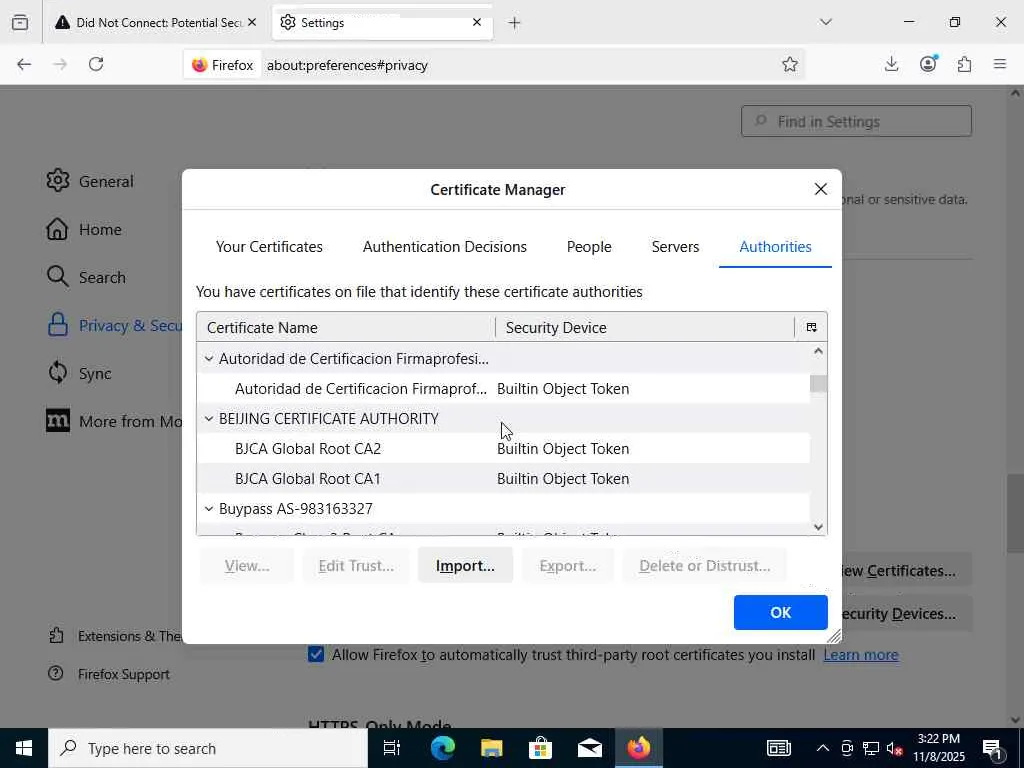The image size is (1024, 768).
Task: Open Firefox View icon in tab bar
Action: (x=20, y=22)
